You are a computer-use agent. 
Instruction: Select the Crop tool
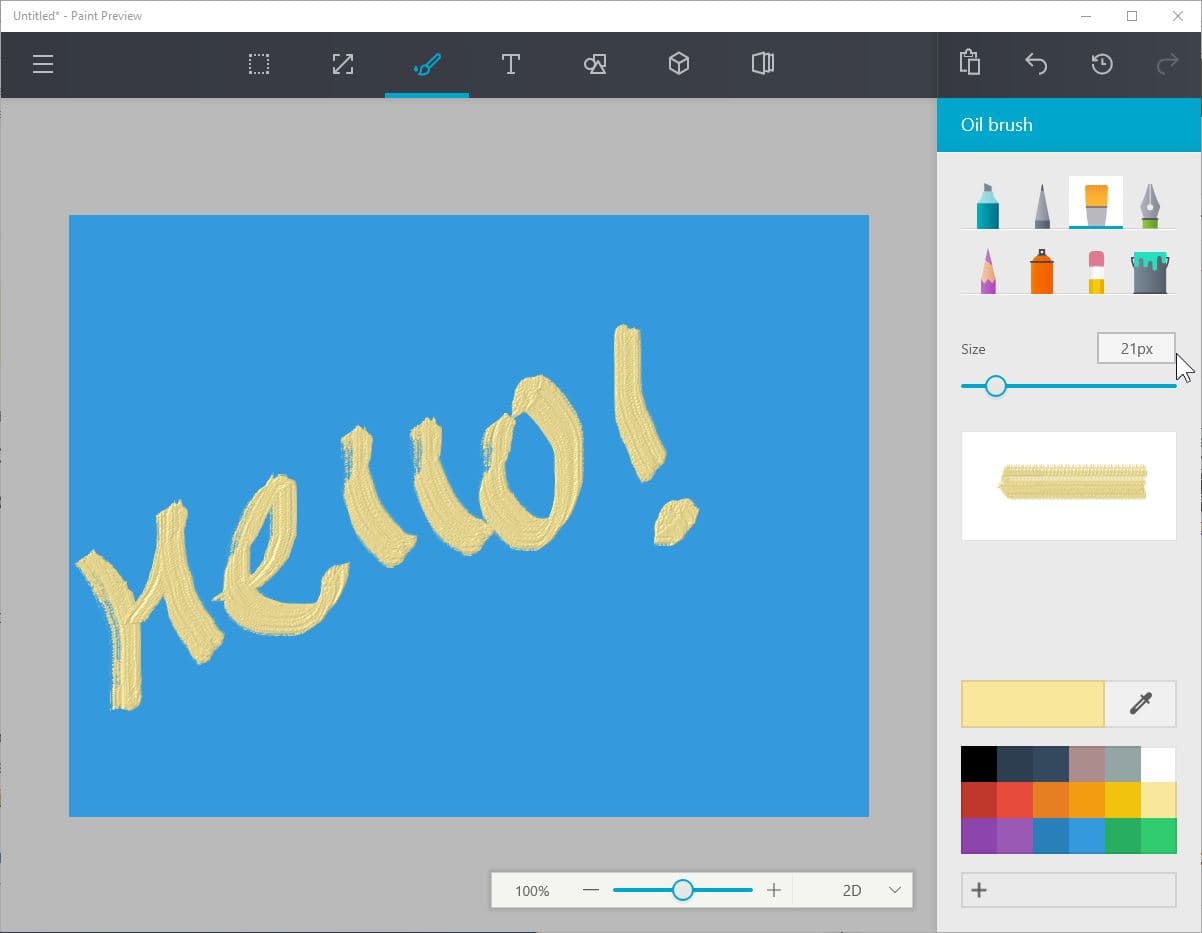click(342, 63)
